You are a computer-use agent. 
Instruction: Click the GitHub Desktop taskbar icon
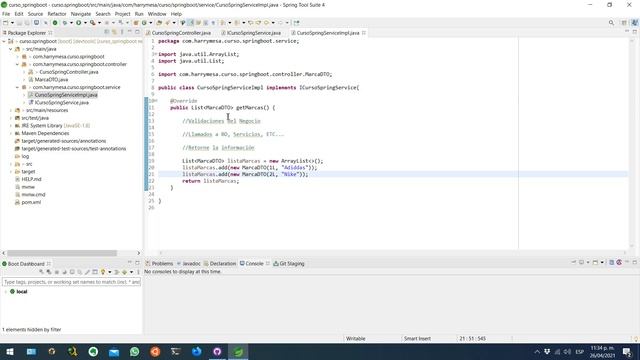pos(217,351)
